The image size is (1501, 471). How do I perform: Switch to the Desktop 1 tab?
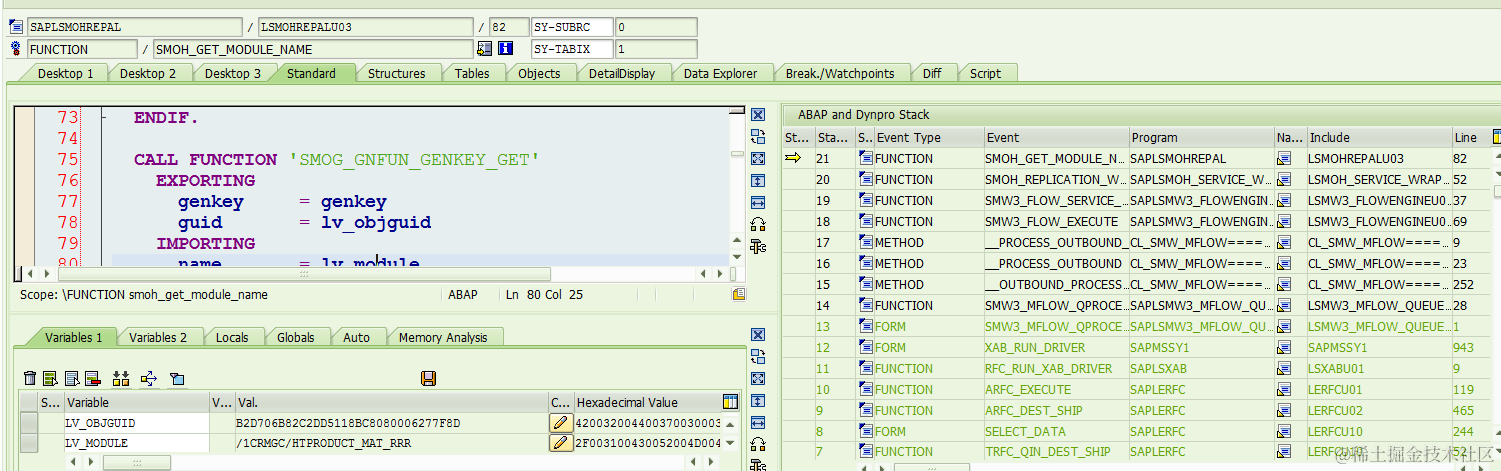(65, 73)
